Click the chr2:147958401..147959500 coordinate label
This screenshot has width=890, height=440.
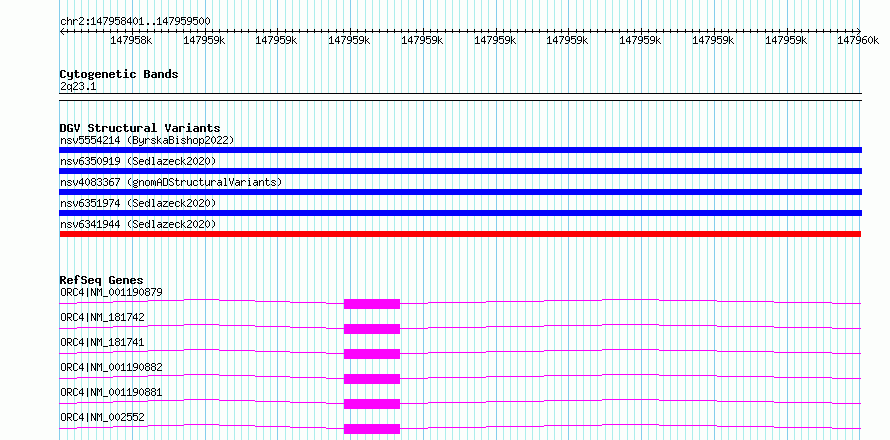pos(135,22)
